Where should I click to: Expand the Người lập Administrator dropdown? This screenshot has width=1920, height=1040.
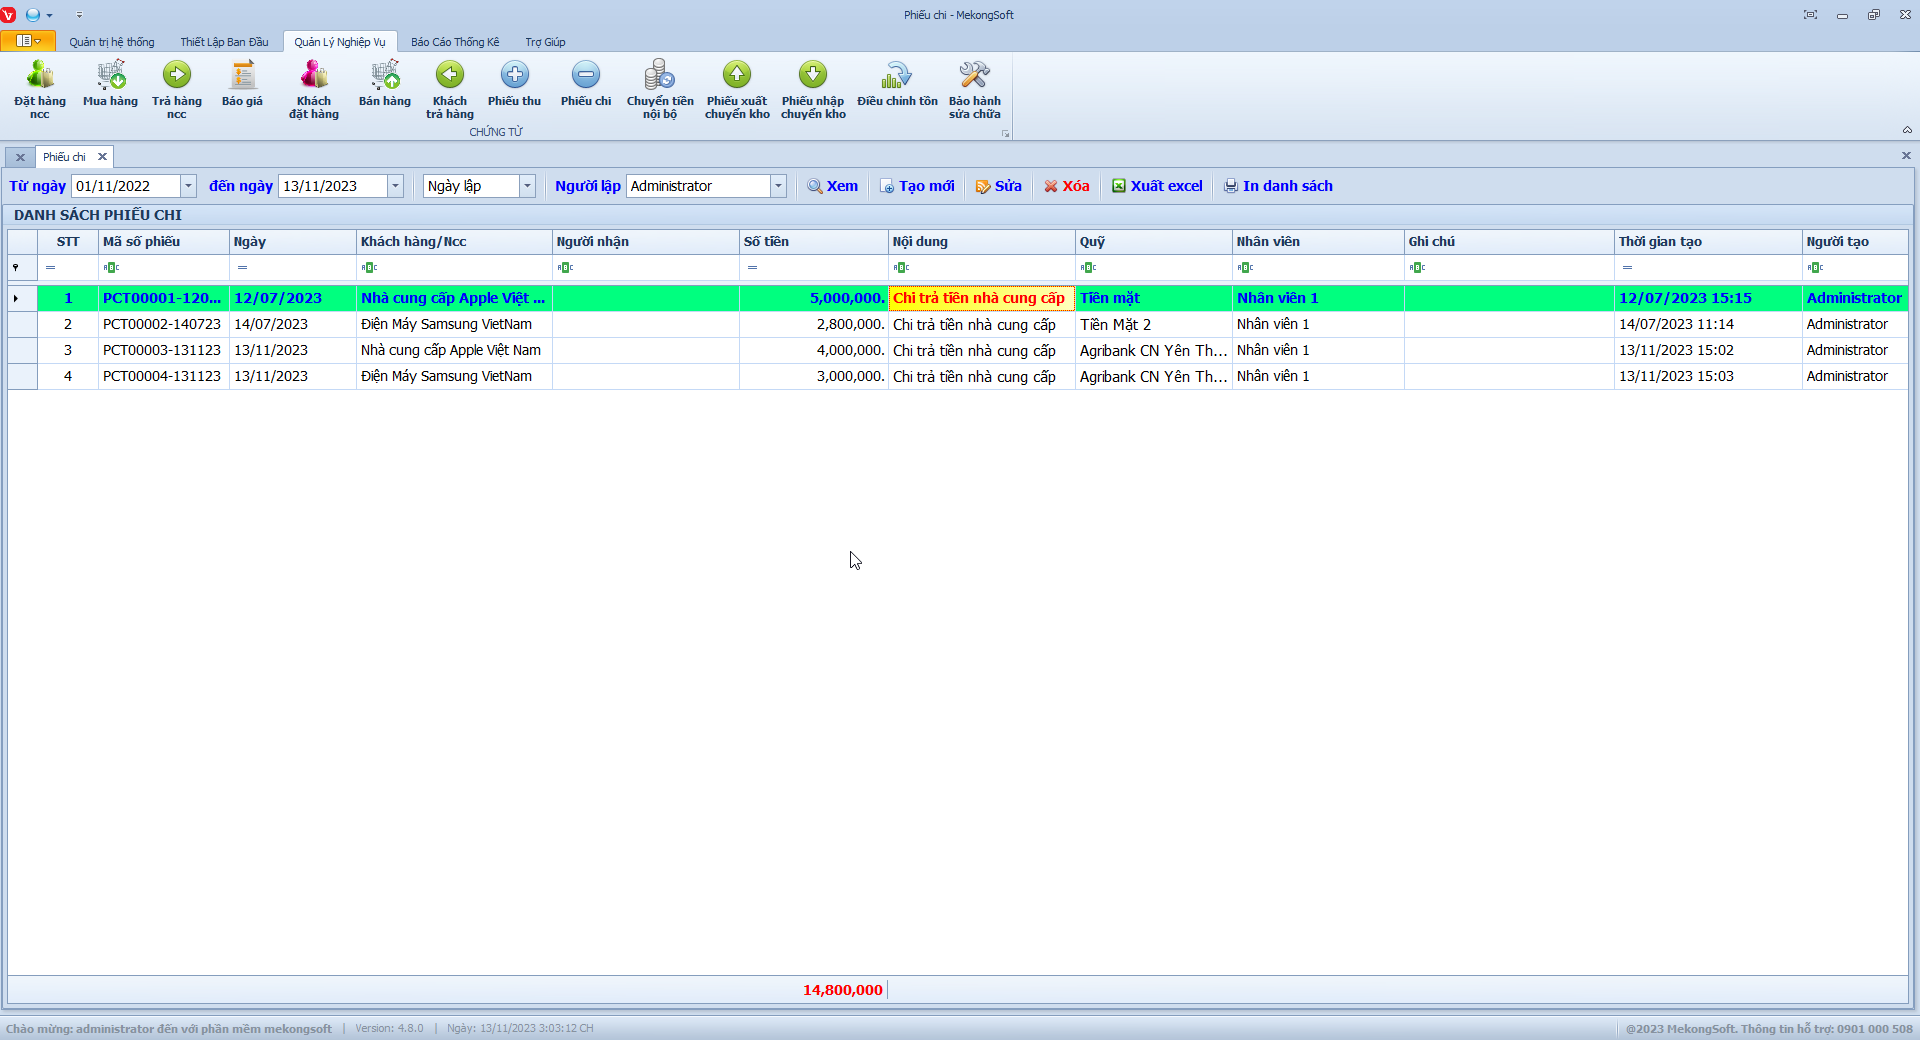pyautogui.click(x=778, y=186)
